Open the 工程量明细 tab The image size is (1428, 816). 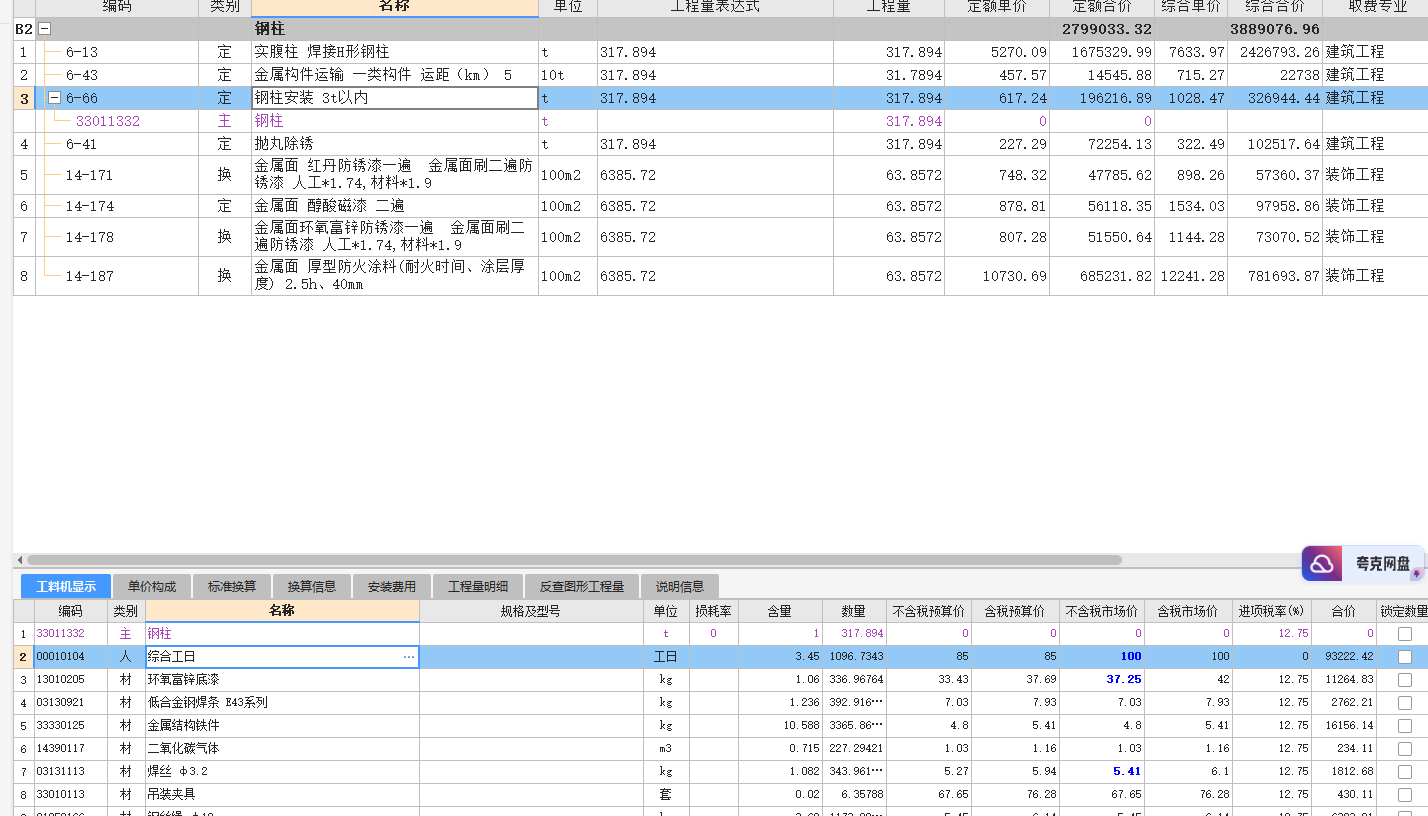tap(478, 586)
